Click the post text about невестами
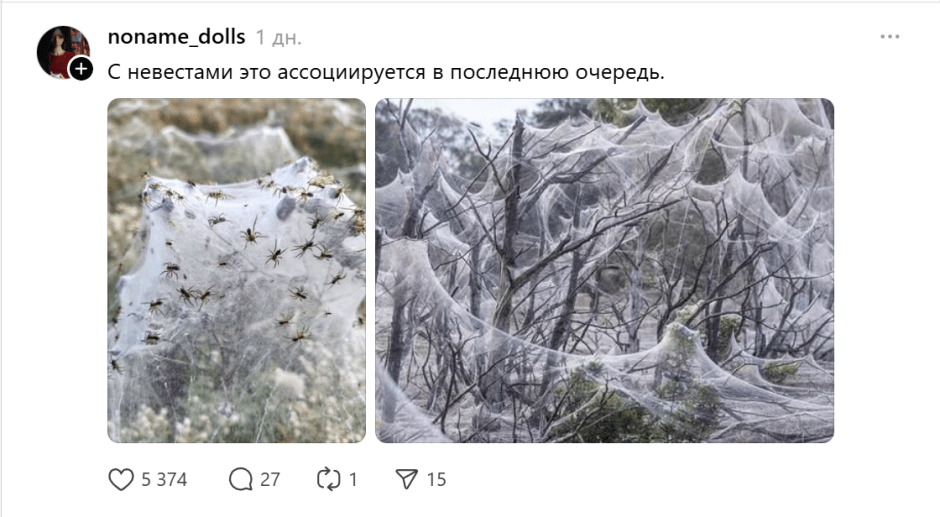The height and width of the screenshot is (517, 940). [x=386, y=72]
